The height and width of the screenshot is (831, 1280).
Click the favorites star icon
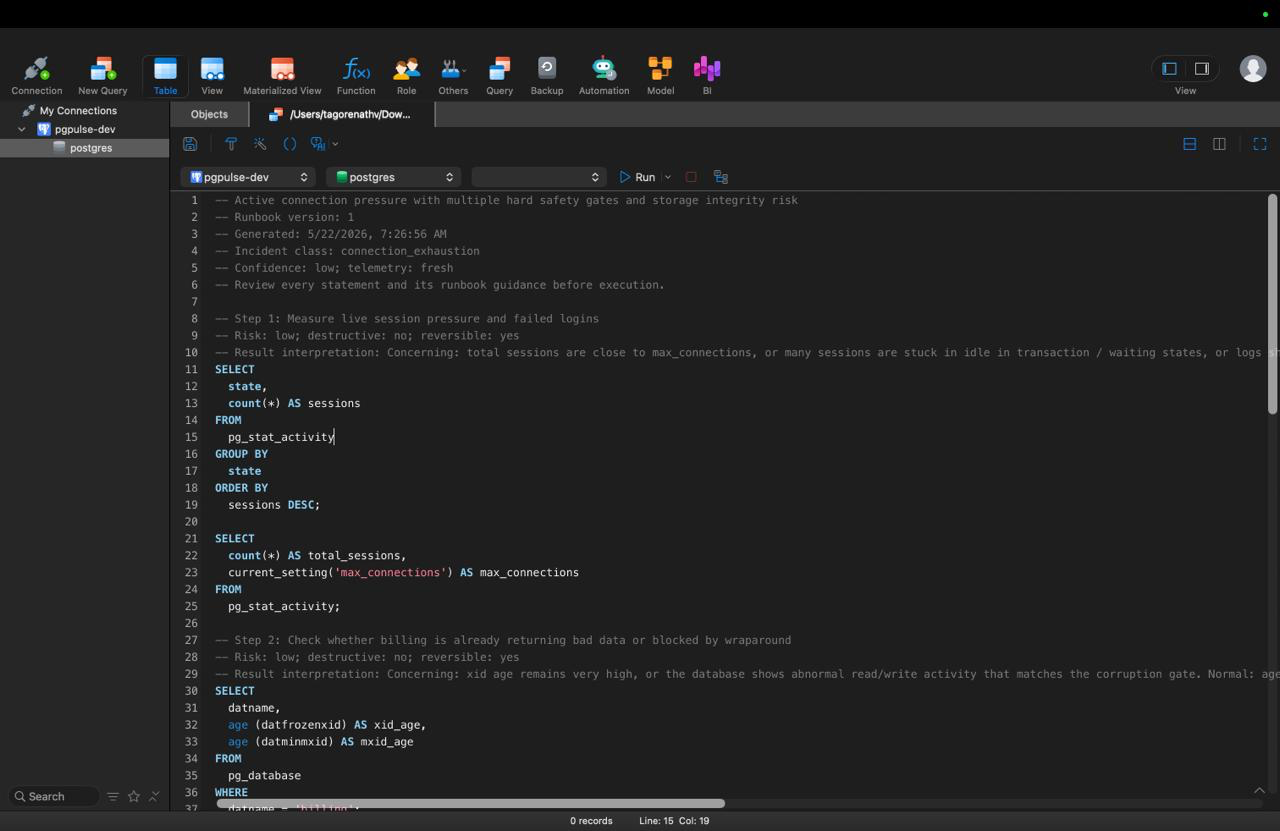tap(134, 796)
